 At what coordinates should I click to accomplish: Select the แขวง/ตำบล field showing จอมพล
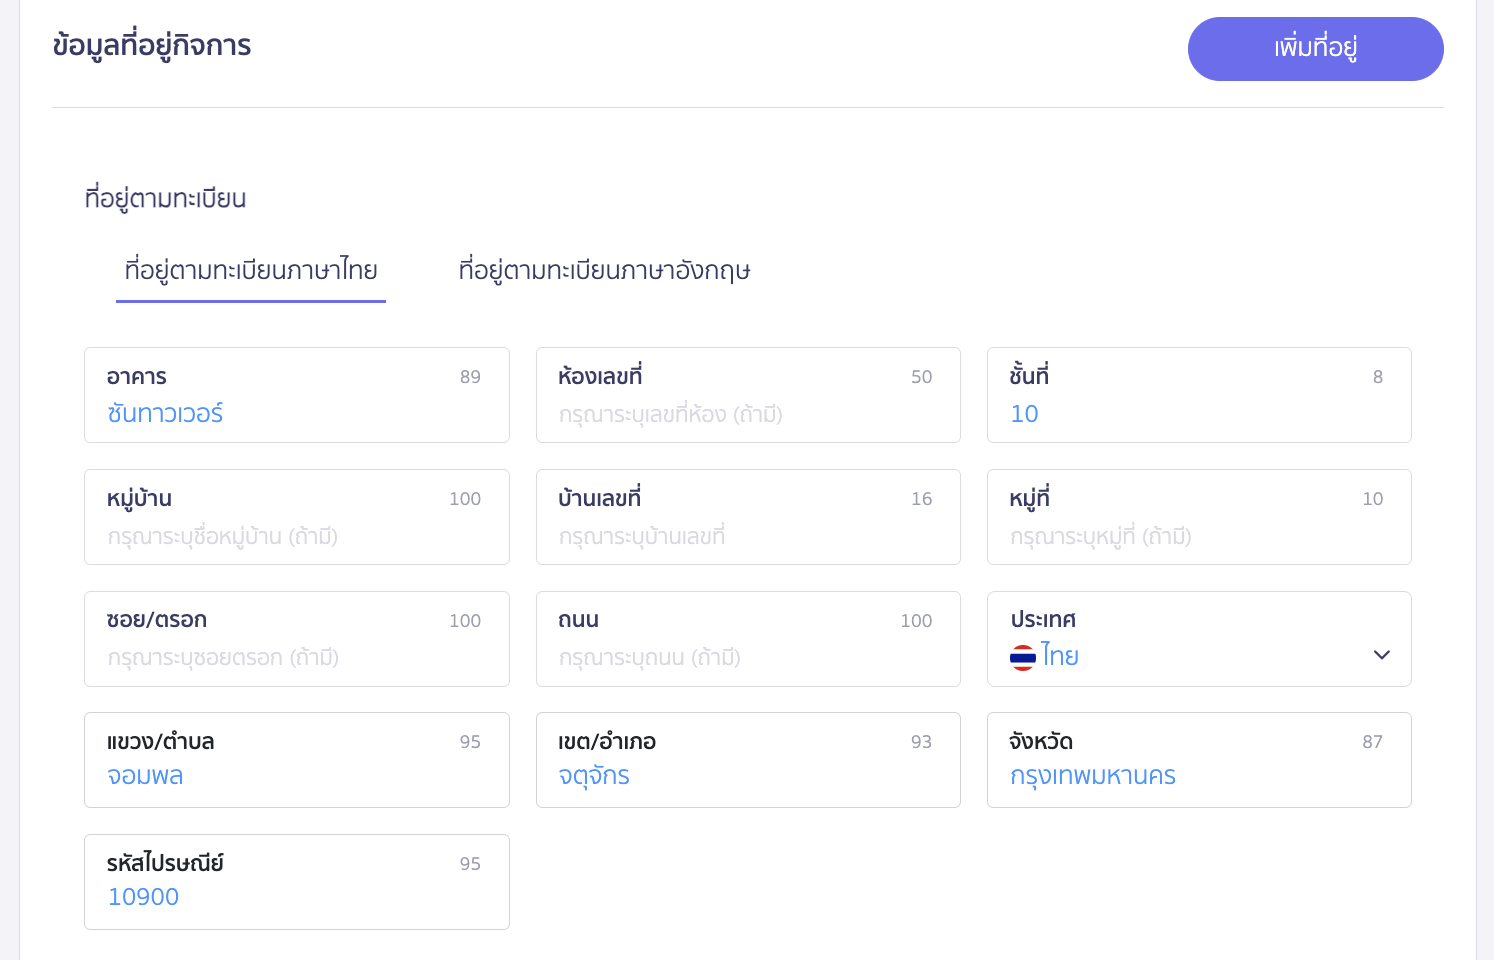(296, 760)
